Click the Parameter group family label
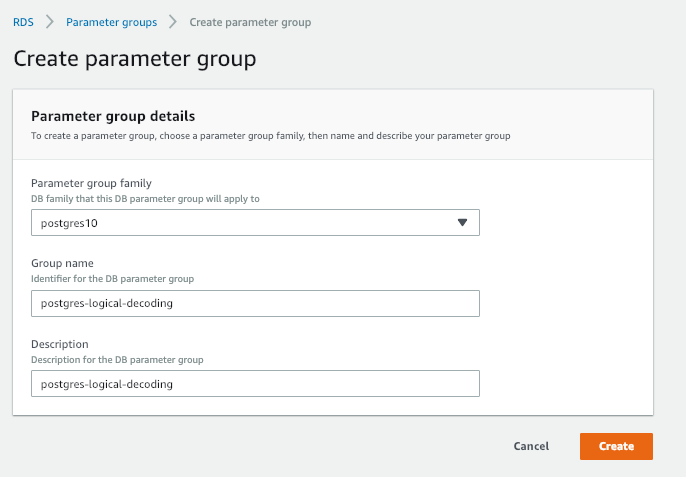686x477 pixels. point(91,183)
